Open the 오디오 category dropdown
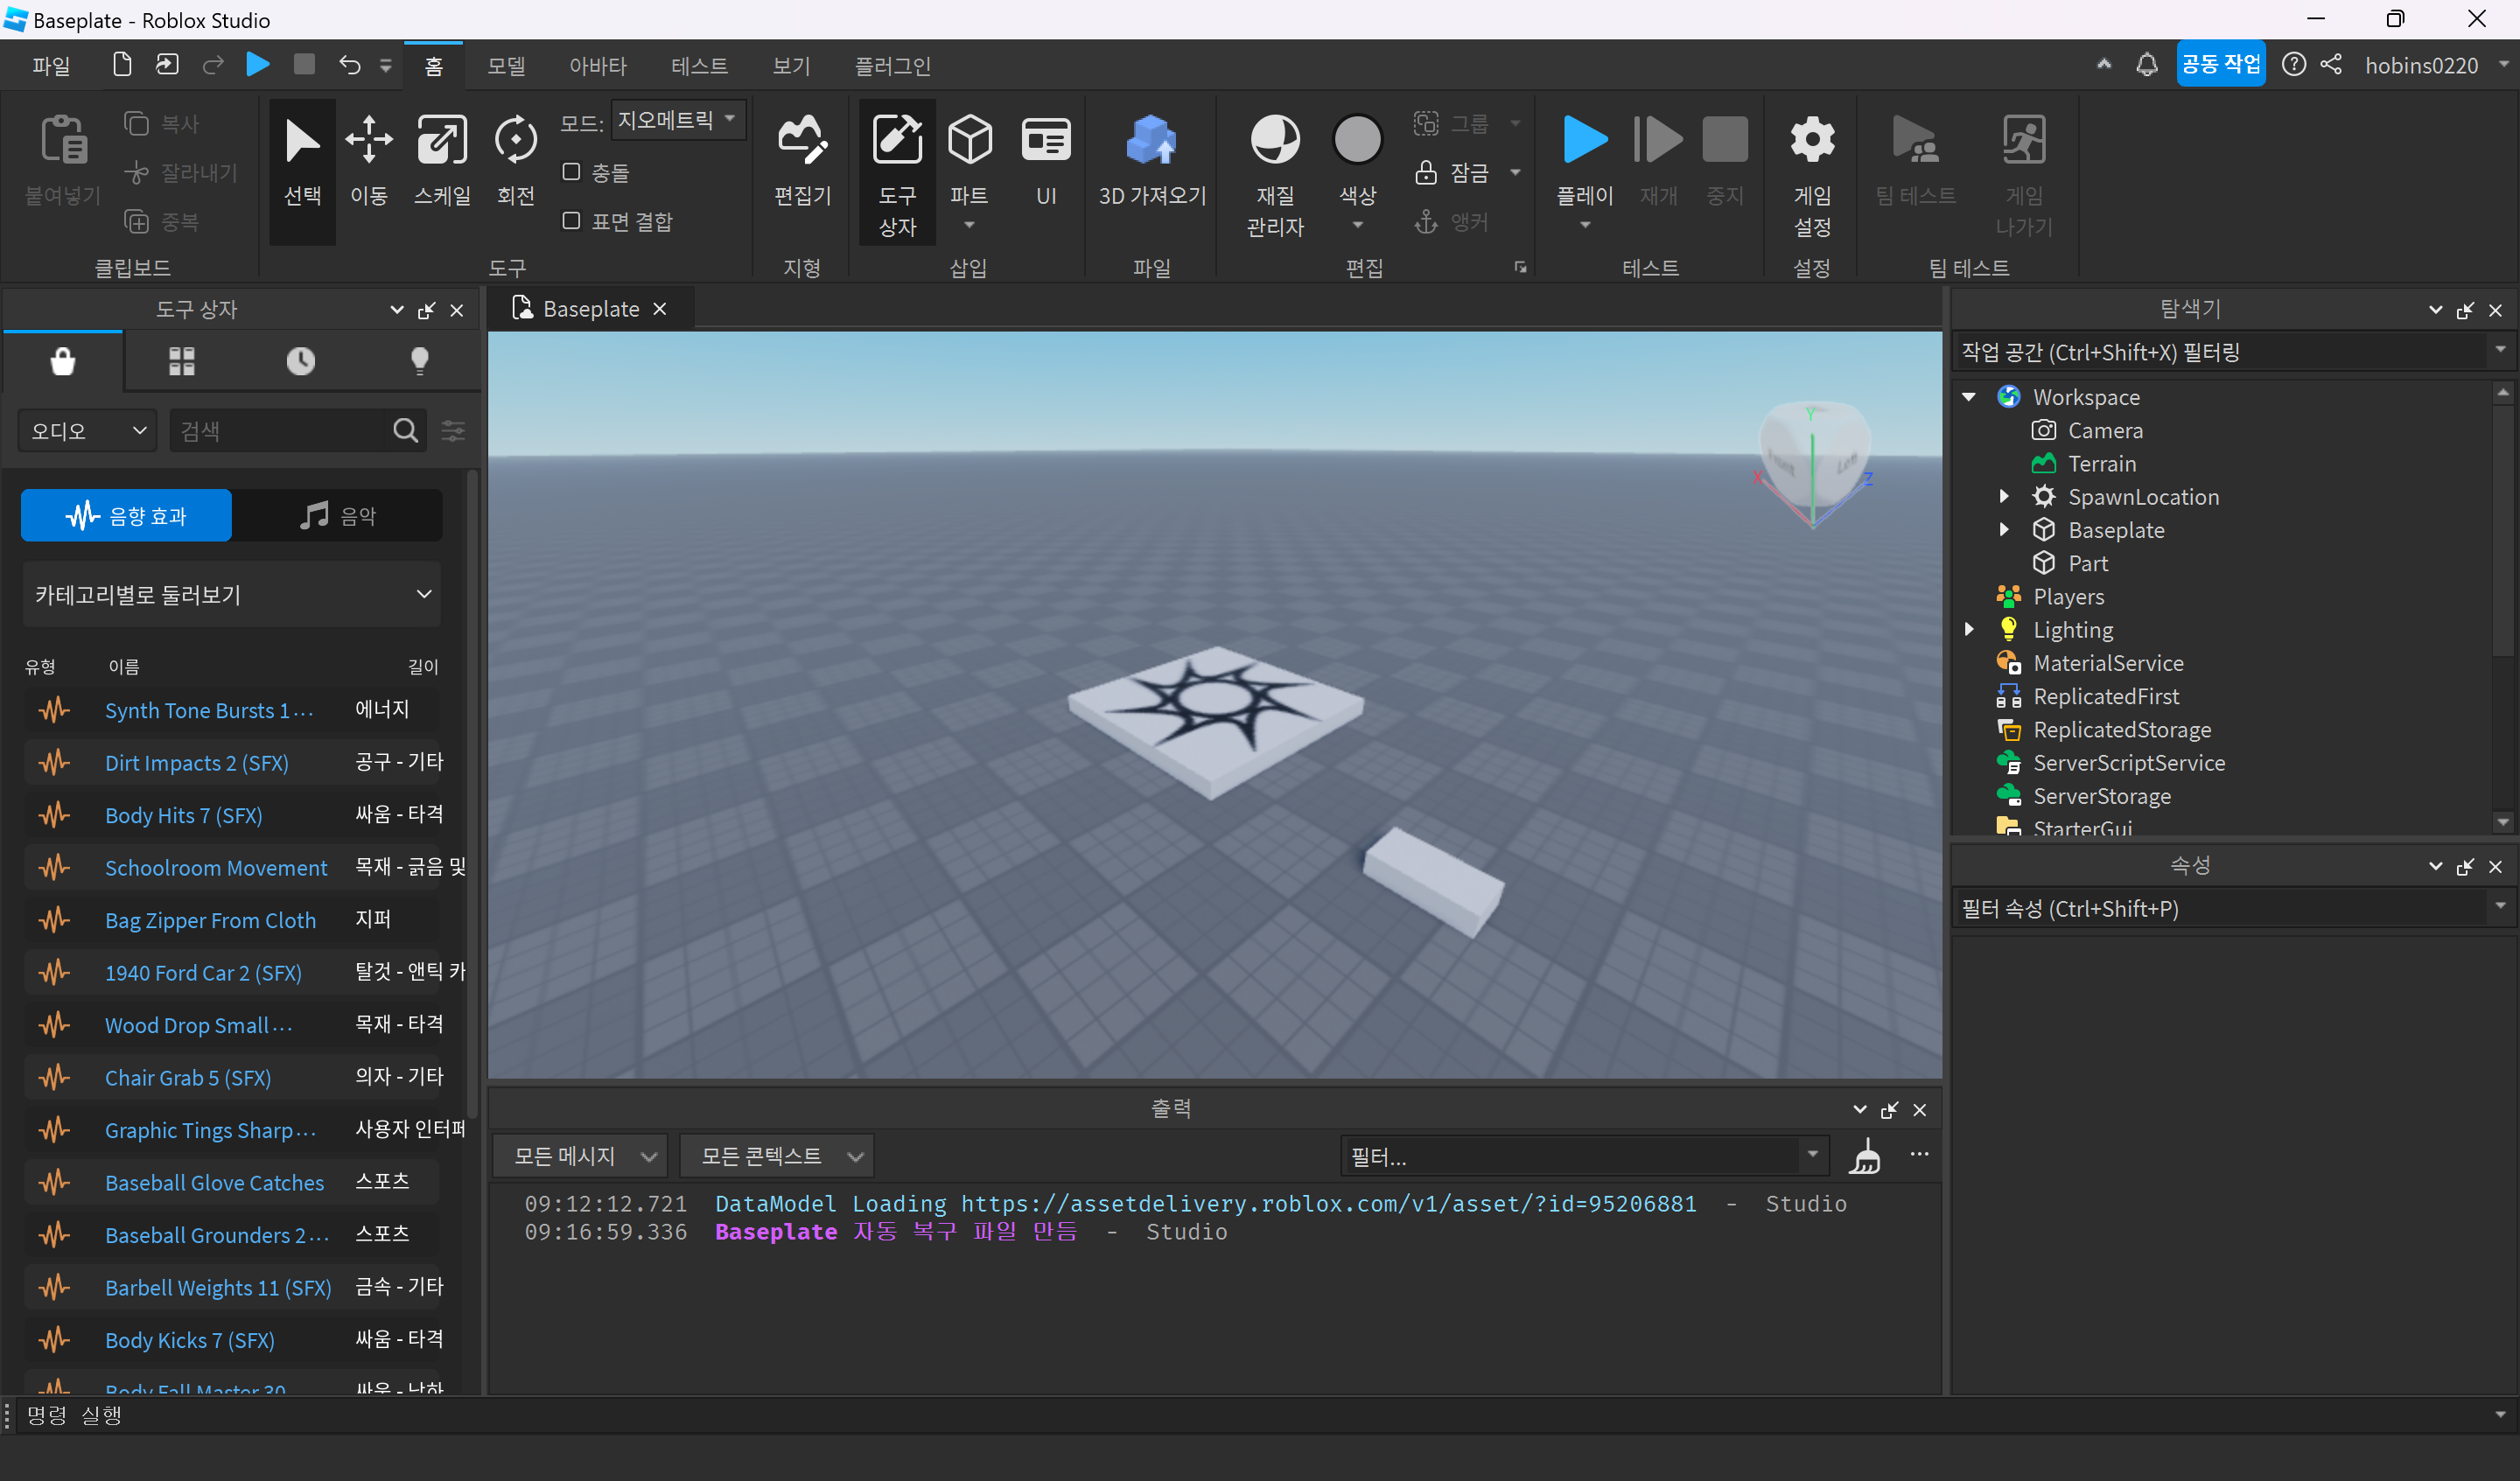 point(87,430)
